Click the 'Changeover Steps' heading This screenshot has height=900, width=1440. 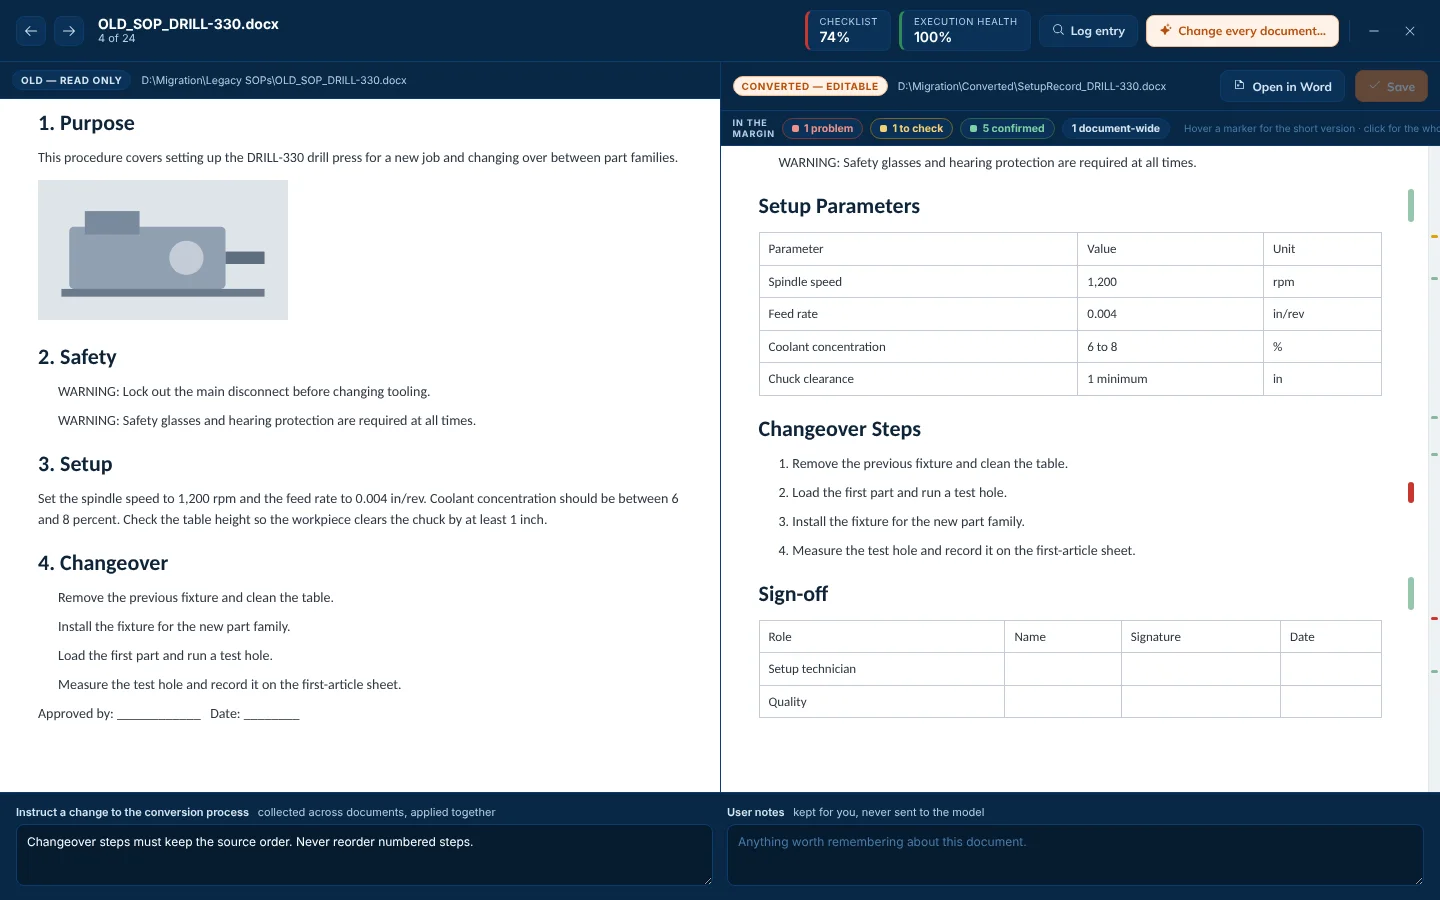(x=840, y=429)
